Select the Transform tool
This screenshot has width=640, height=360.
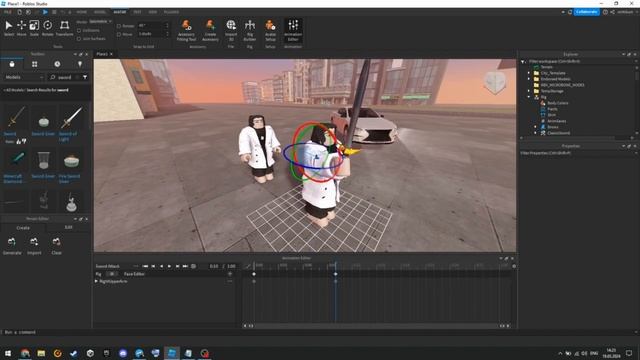(x=64, y=29)
